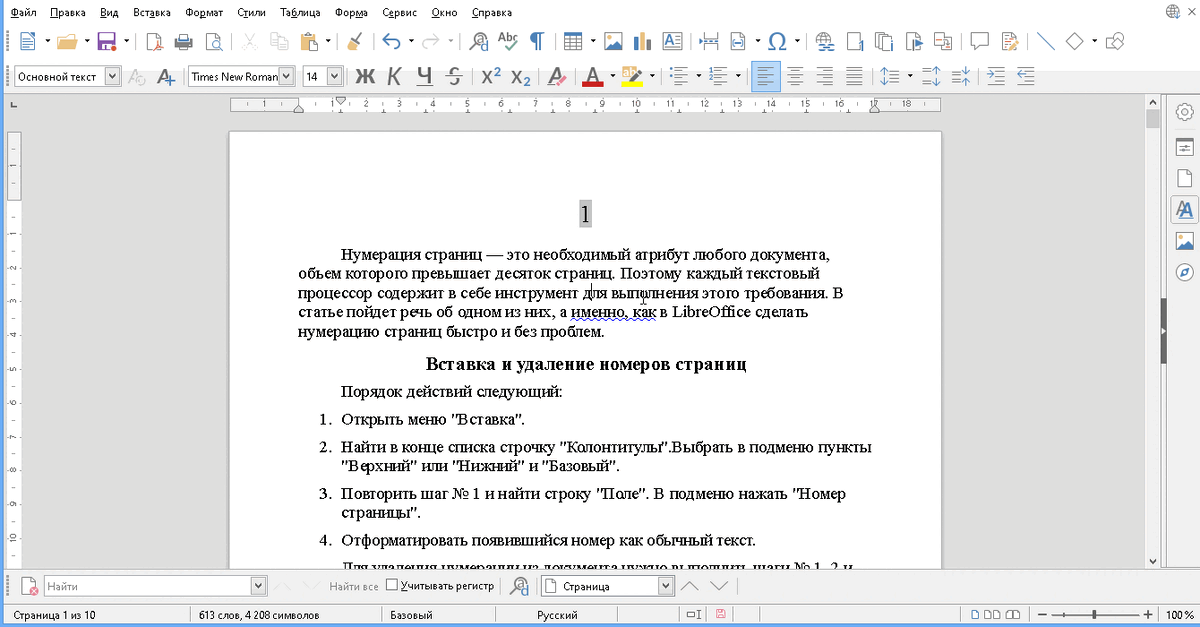Image resolution: width=1200 pixels, height=627 pixels.
Task: Activate the Clone Formatting paintbrush
Action: click(x=354, y=41)
